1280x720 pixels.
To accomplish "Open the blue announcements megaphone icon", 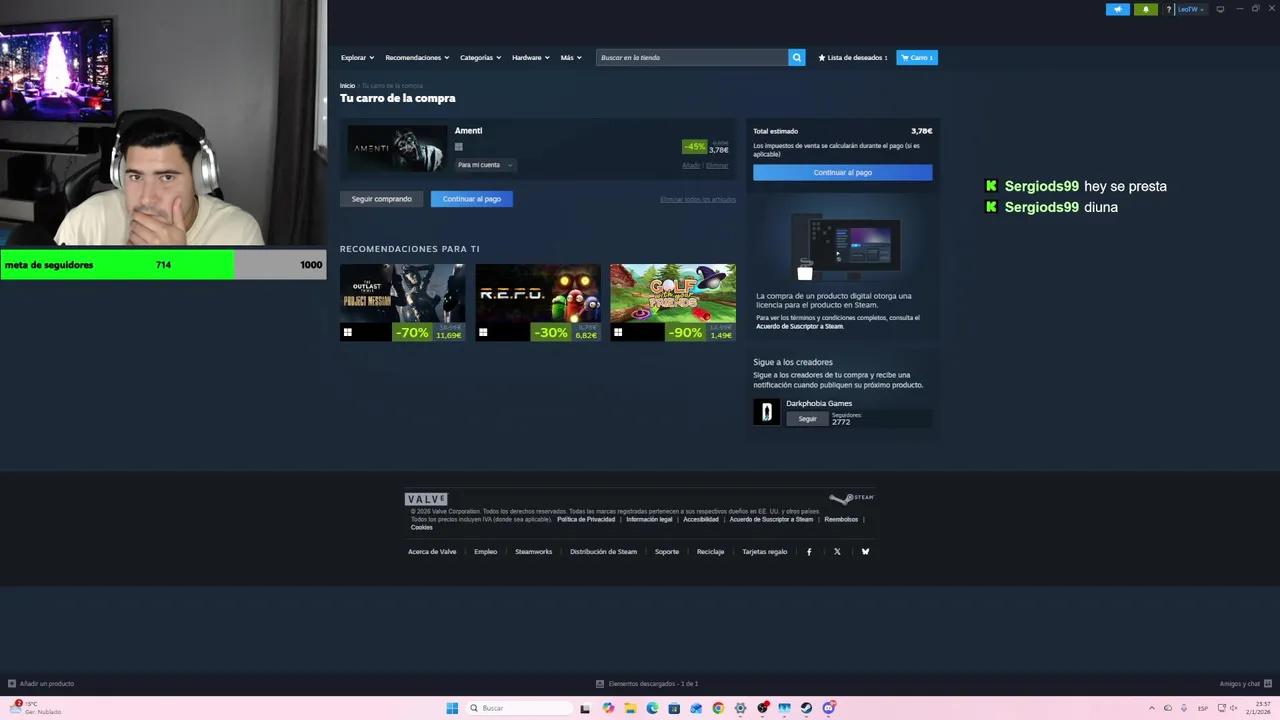I will [1117, 9].
